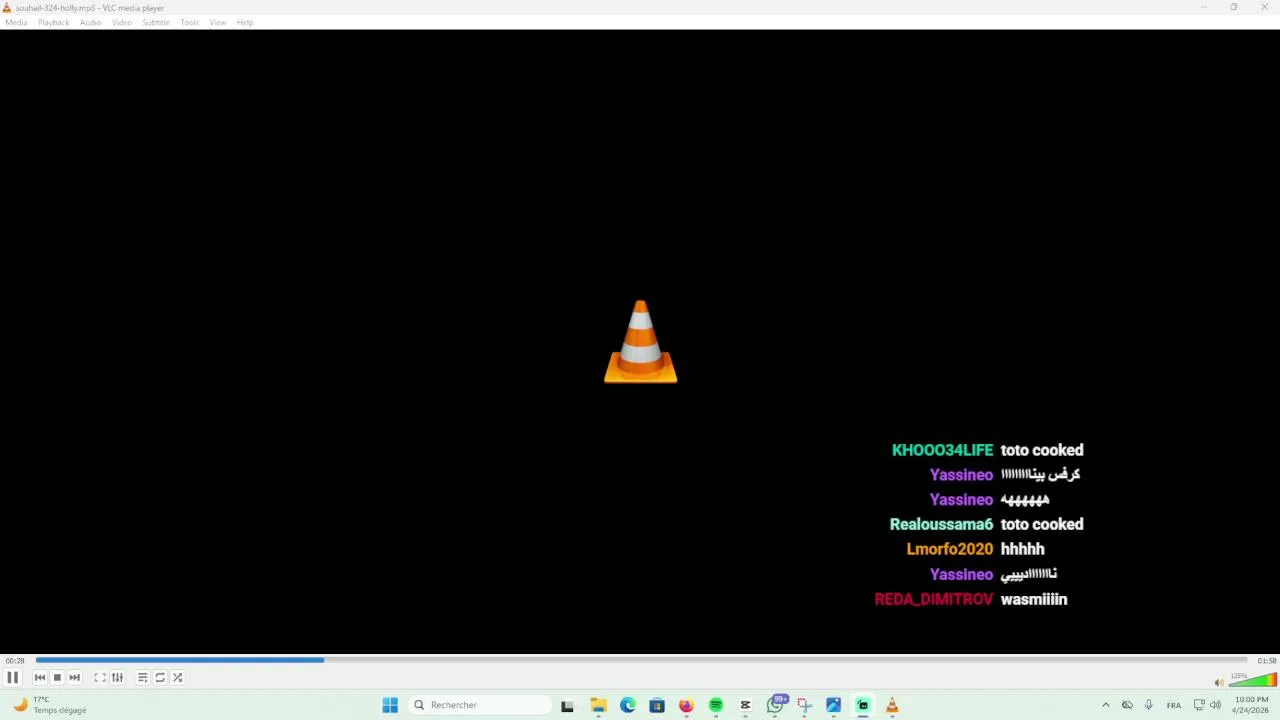Open the Help menu
Viewport: 1280px width, 720px height.
coord(245,22)
